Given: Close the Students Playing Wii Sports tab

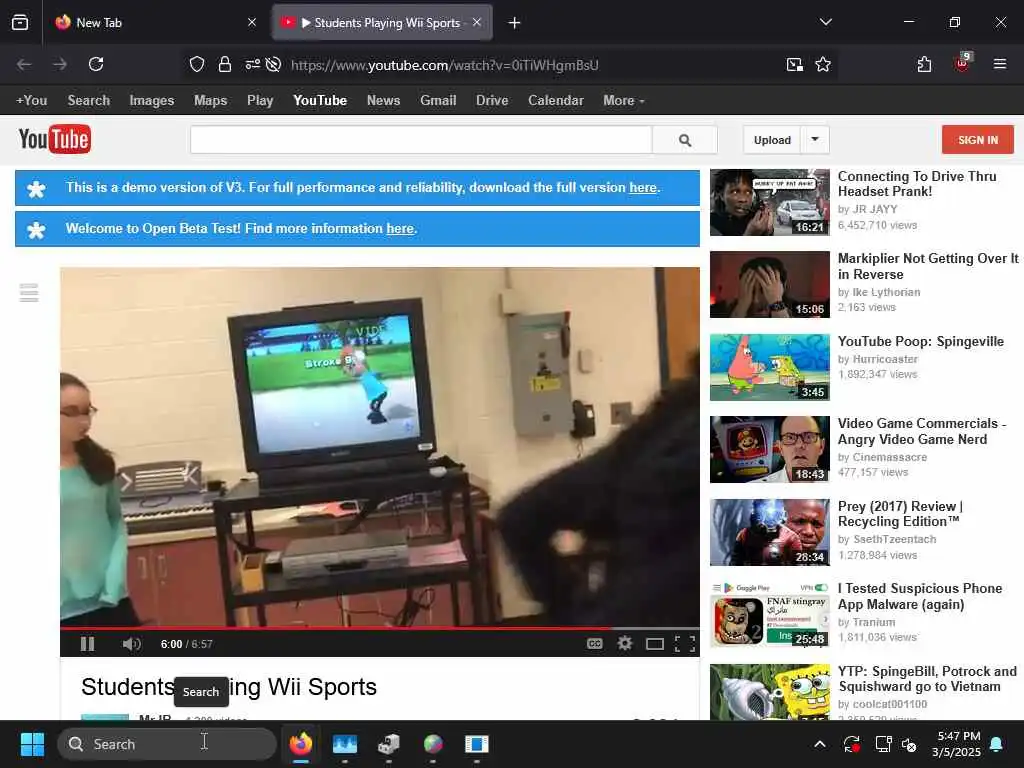Looking at the screenshot, I should pos(477,22).
